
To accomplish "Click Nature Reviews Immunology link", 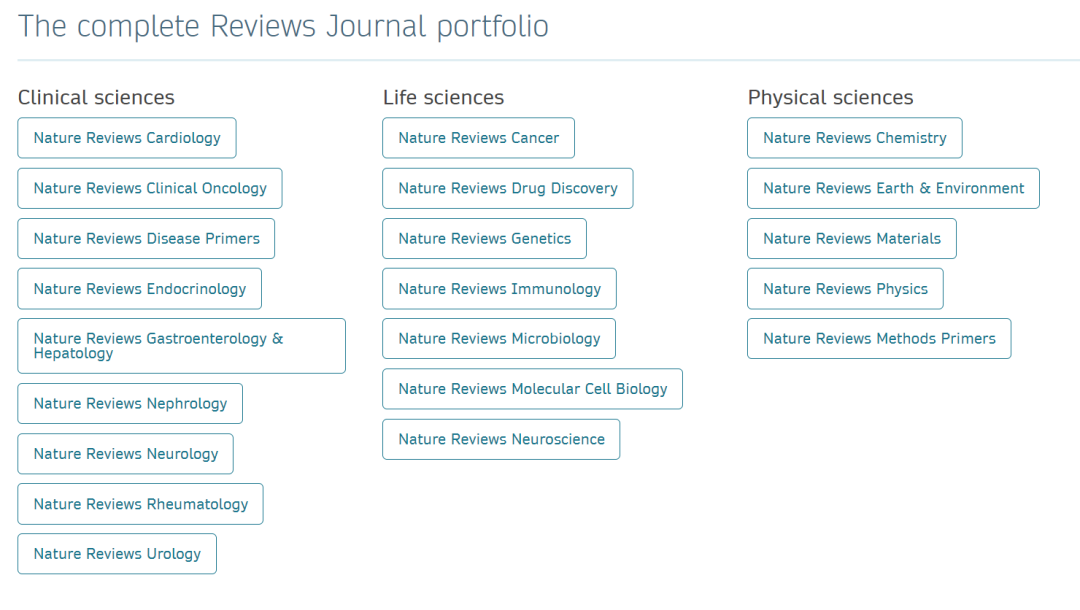I will tap(499, 289).
